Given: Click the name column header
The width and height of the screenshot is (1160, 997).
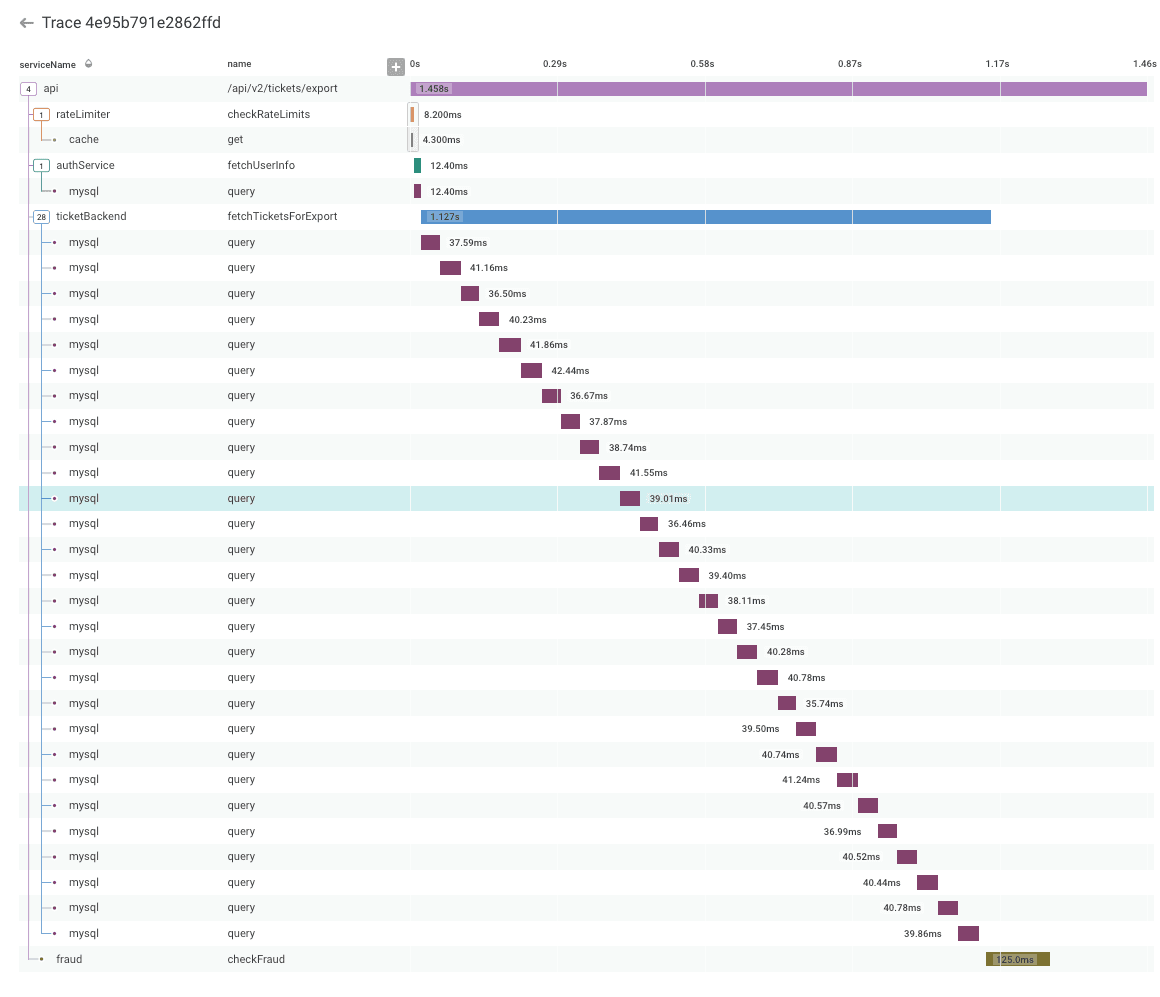Looking at the screenshot, I should tap(239, 64).
